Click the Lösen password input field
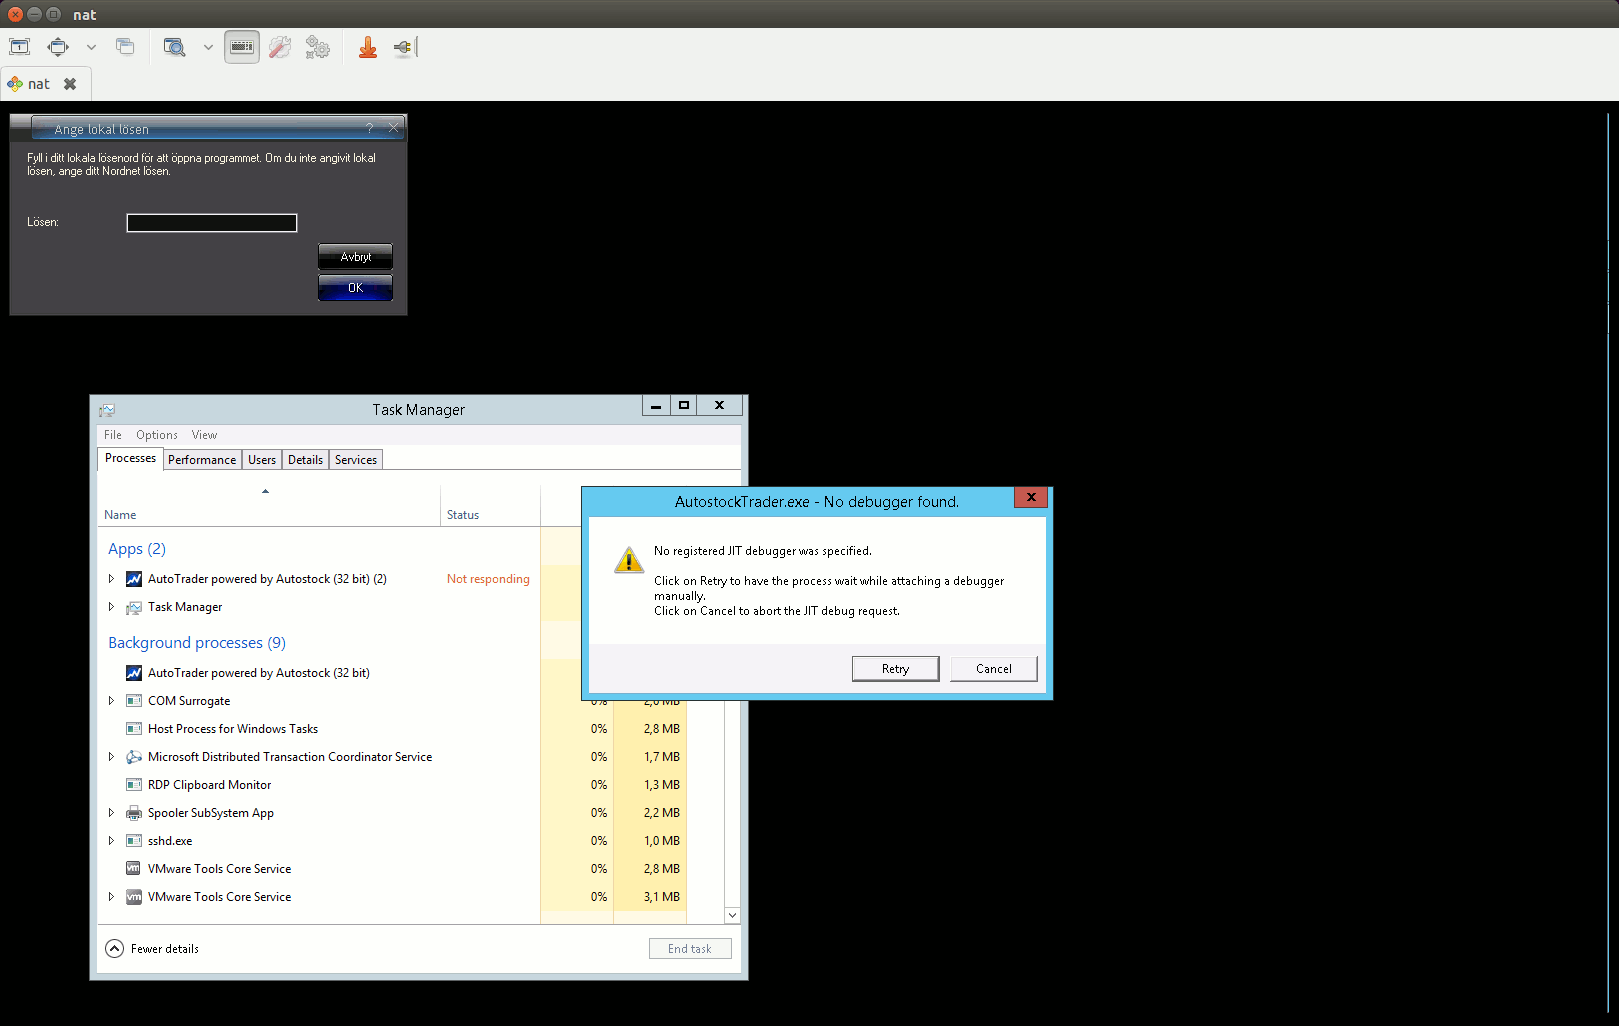Viewport: 1619px width, 1026px height. (212, 223)
